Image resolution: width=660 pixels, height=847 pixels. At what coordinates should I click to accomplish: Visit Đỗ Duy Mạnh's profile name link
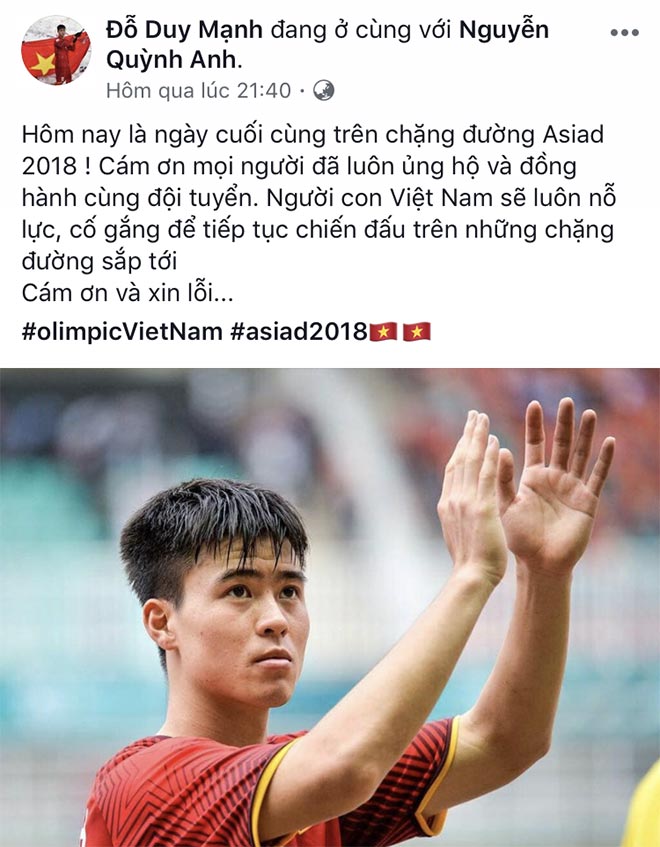click(184, 30)
